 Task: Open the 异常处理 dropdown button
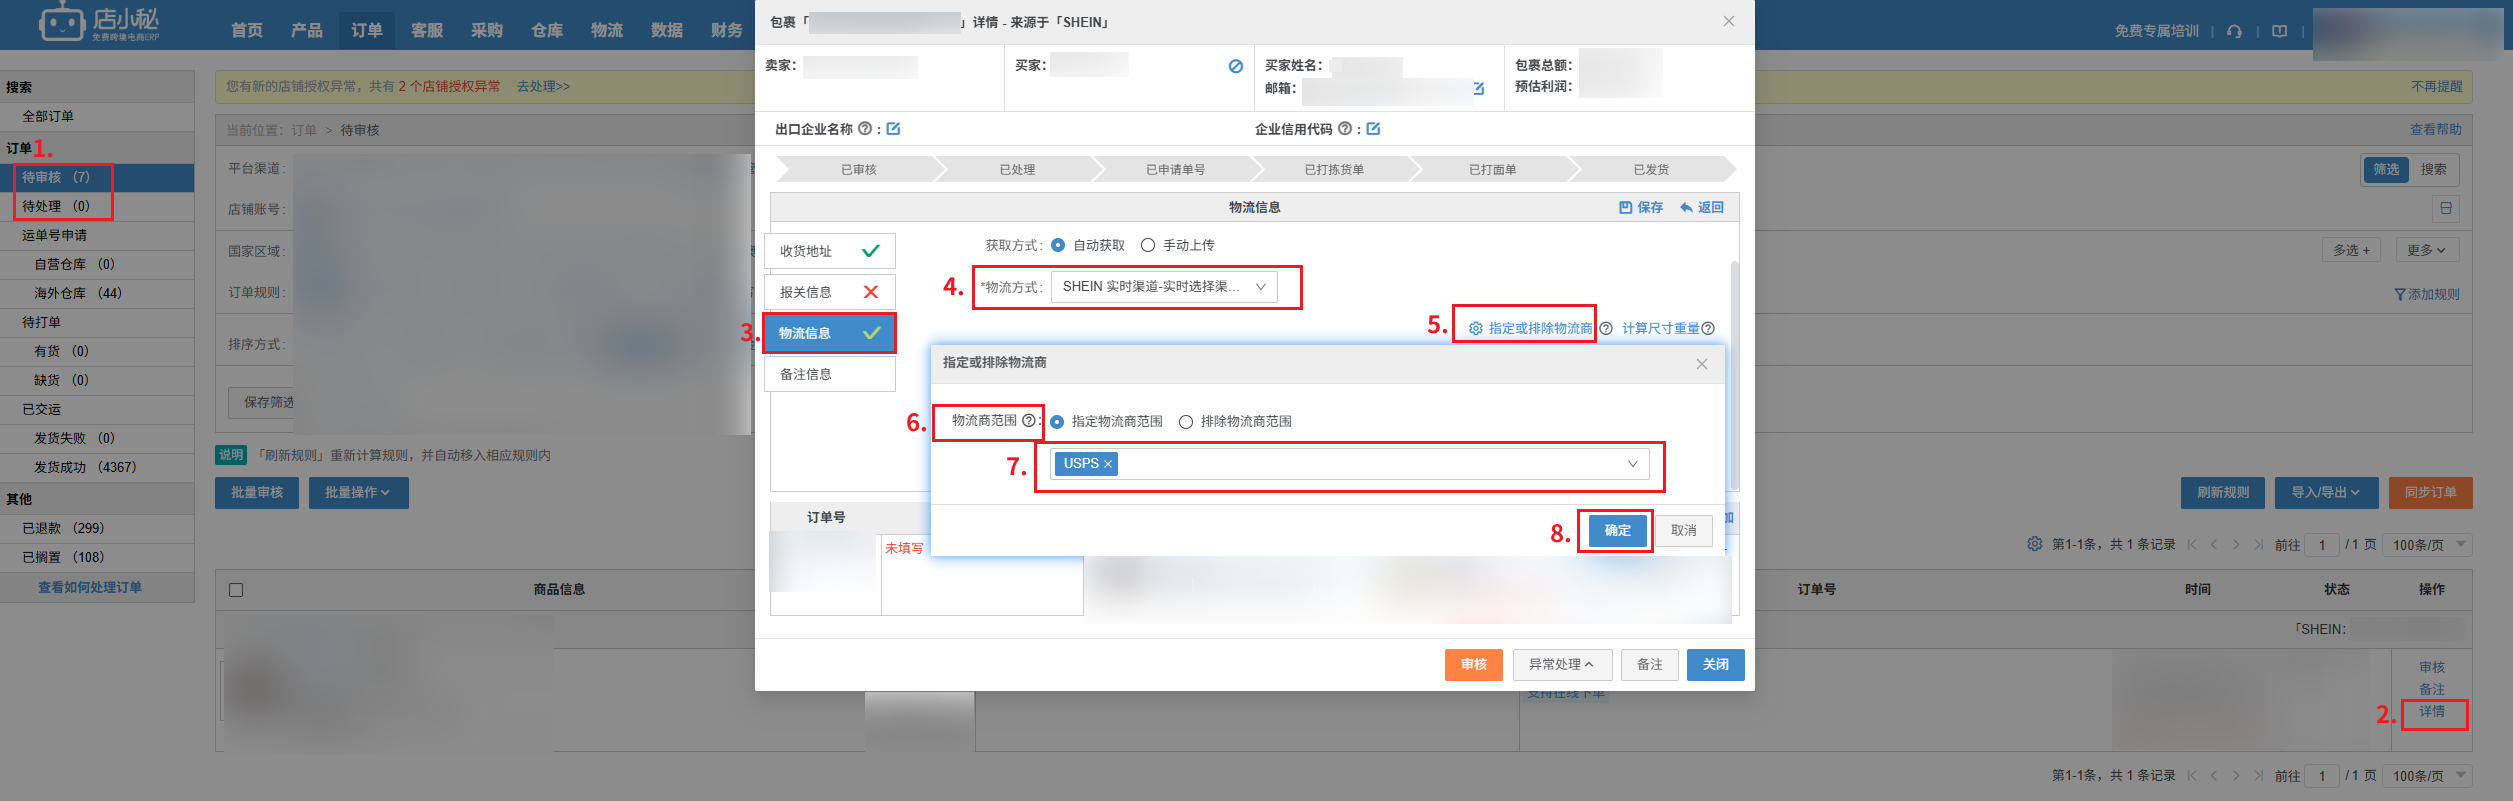1561,664
